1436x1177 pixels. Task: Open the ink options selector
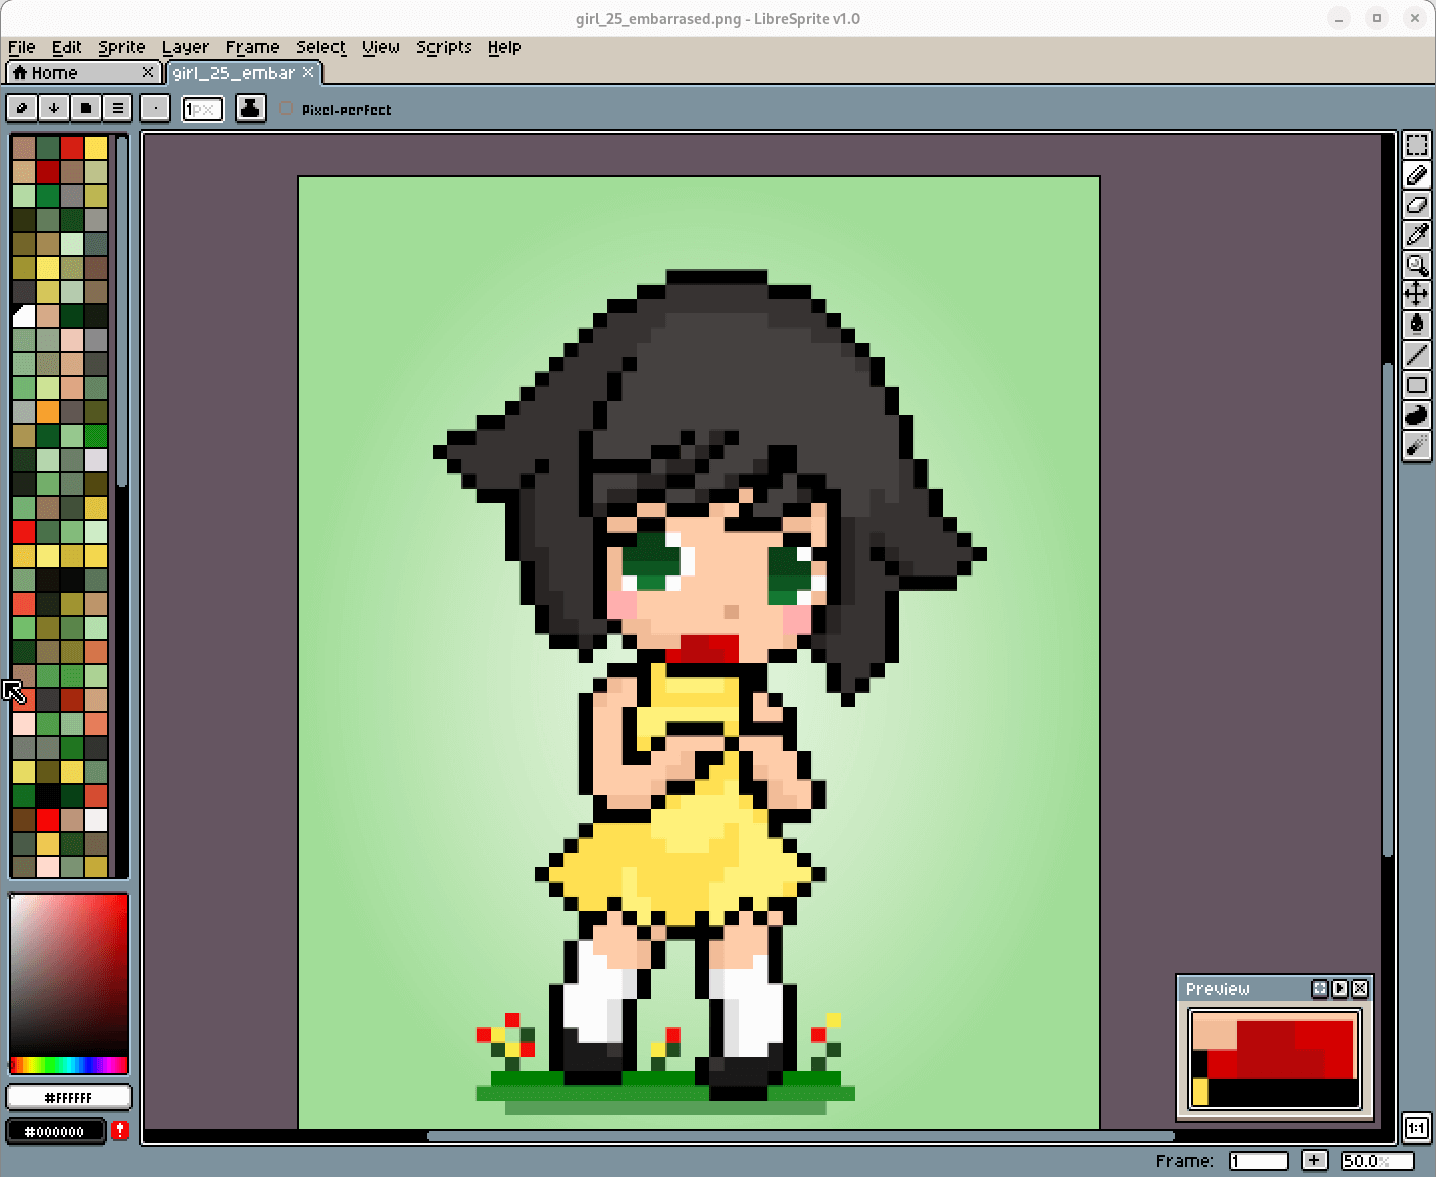coord(117,108)
